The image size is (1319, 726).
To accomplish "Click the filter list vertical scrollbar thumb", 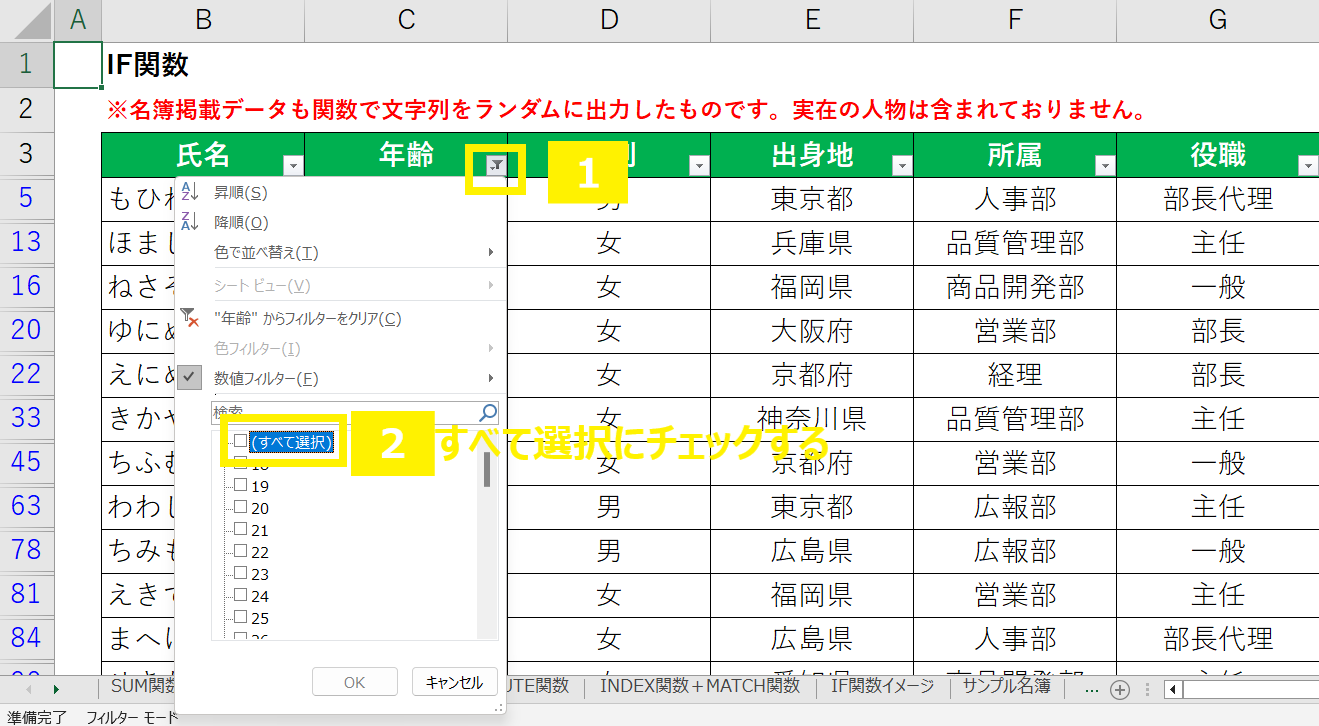I will click(487, 469).
